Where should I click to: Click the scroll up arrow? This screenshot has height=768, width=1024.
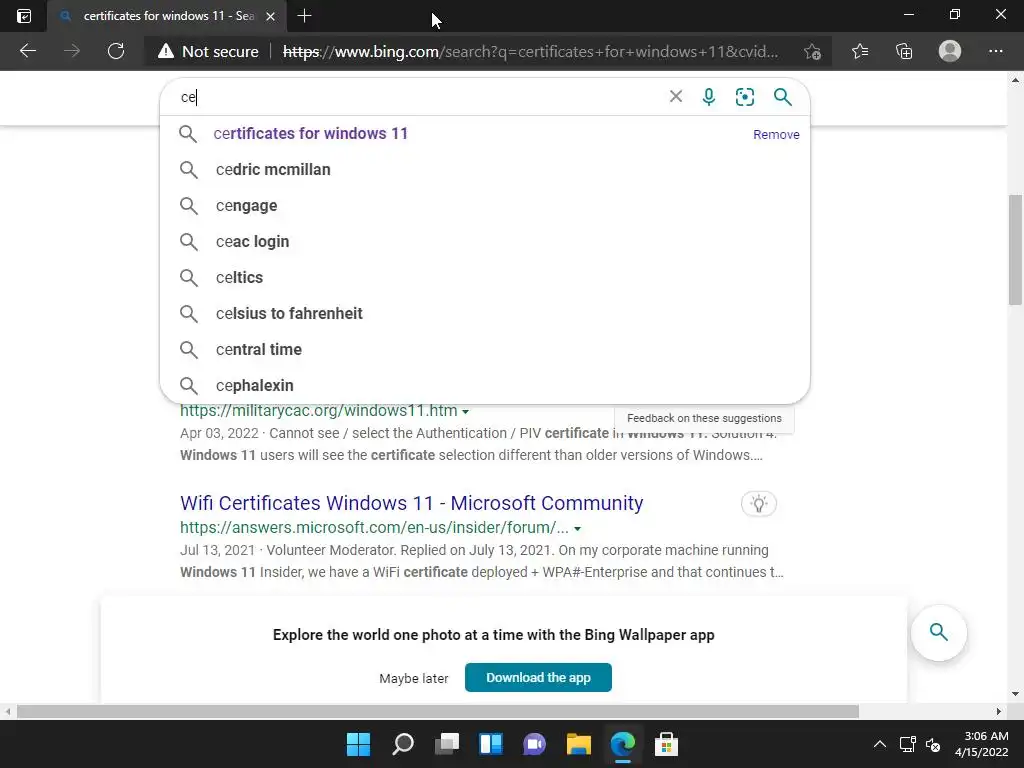(1015, 81)
